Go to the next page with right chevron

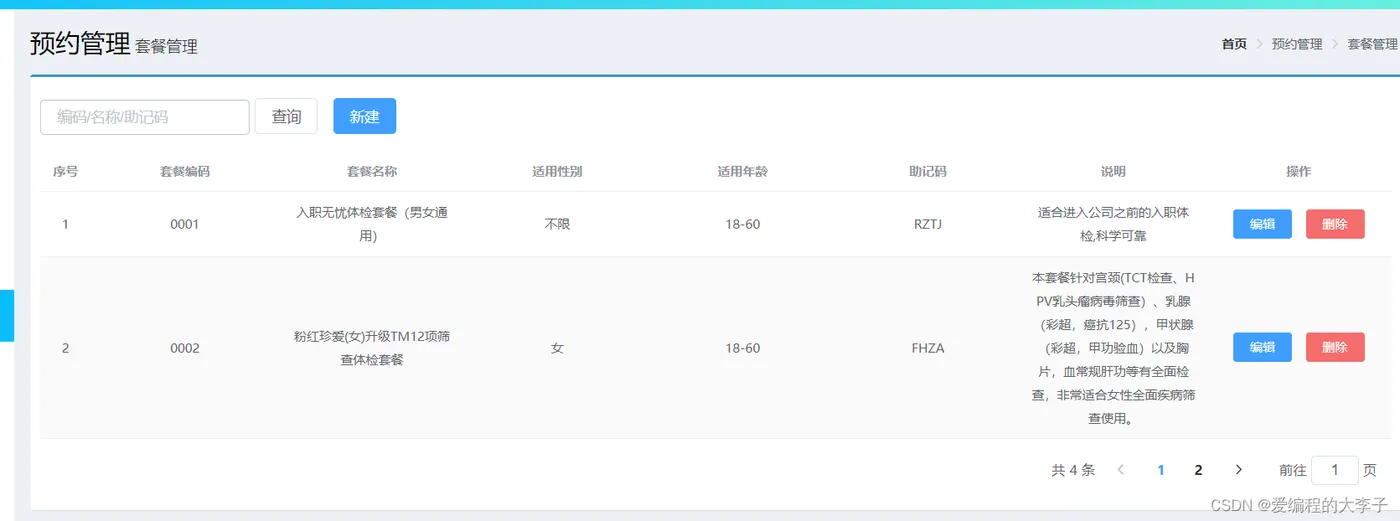(1239, 470)
